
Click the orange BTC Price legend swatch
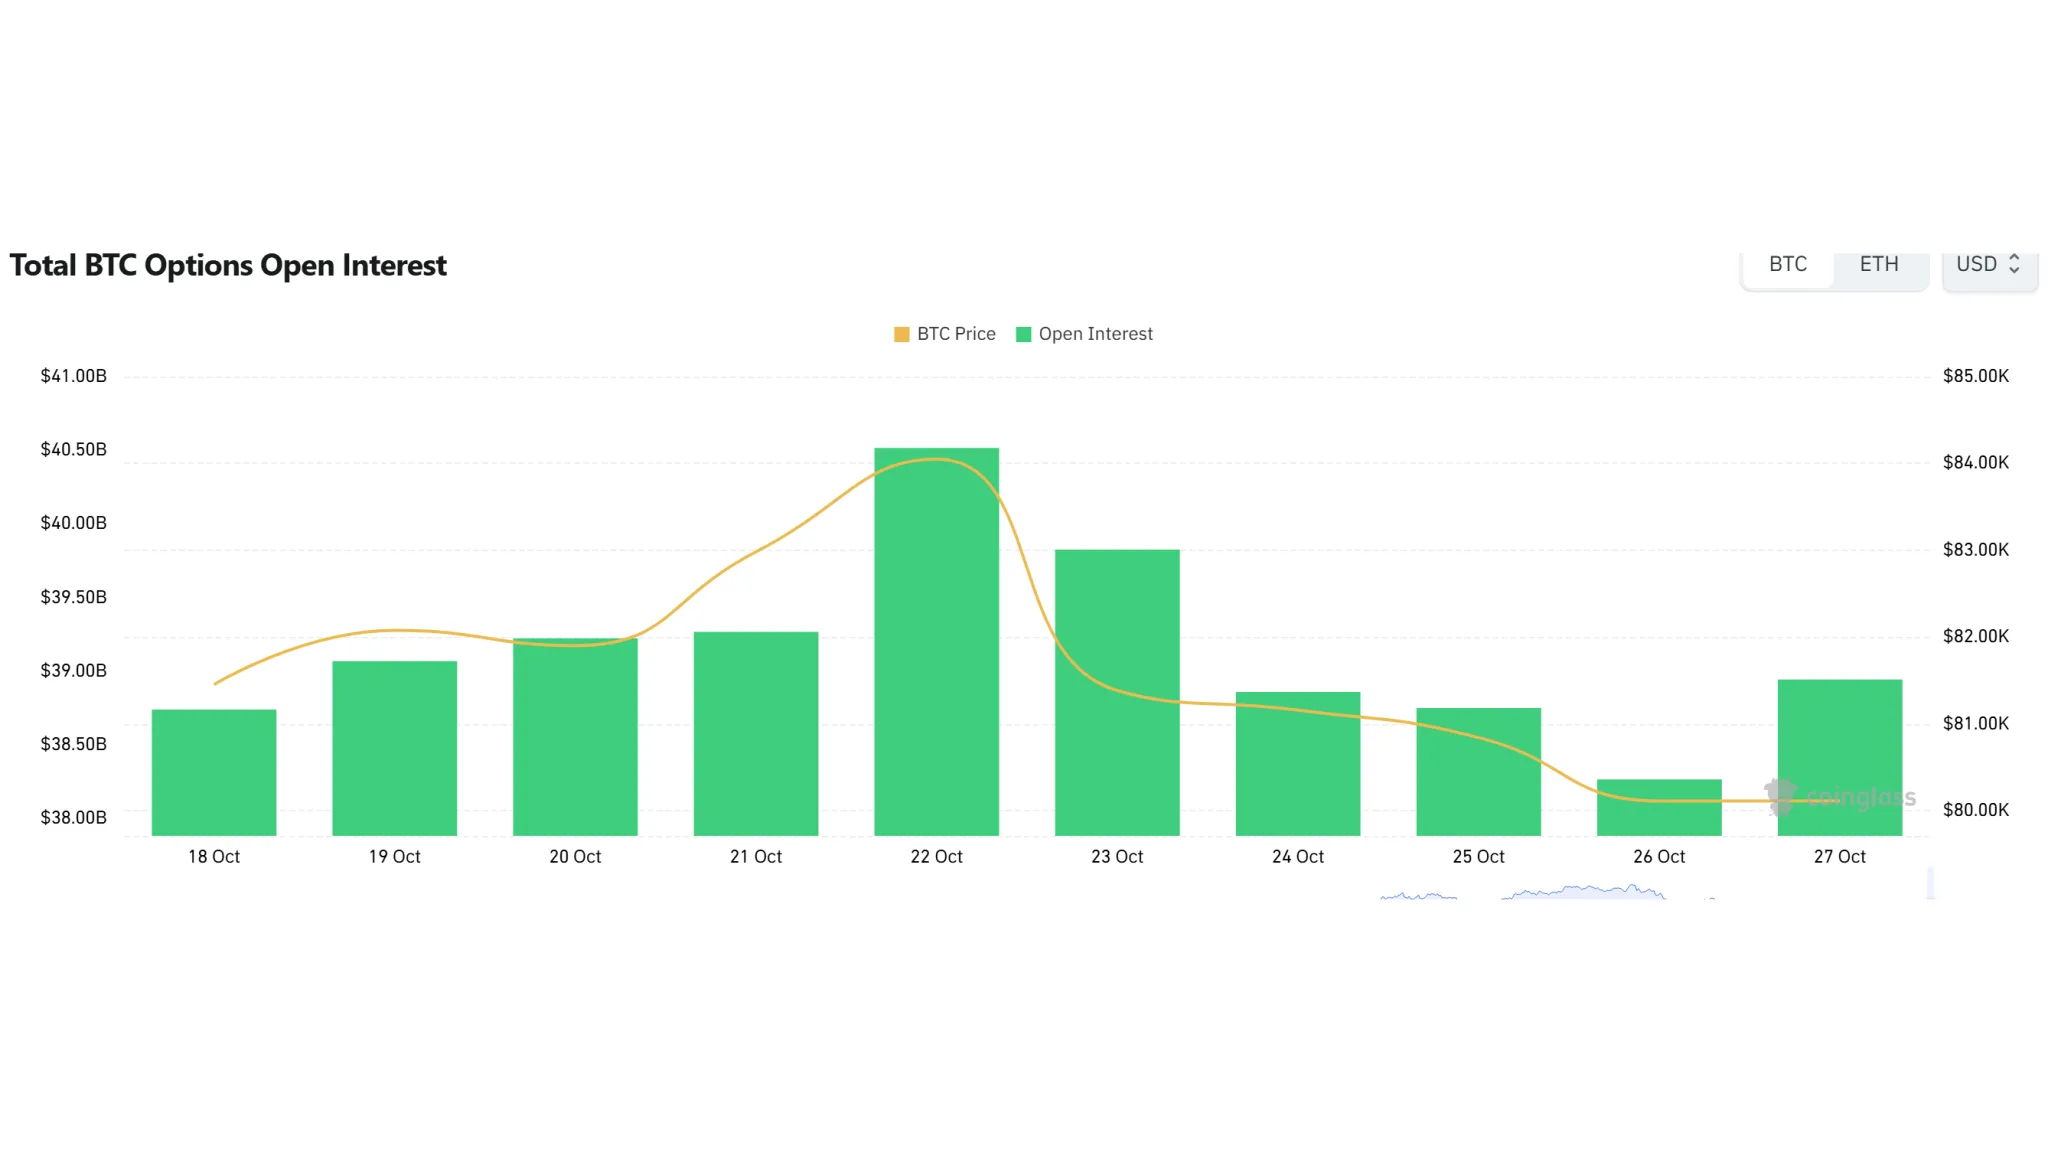902,334
